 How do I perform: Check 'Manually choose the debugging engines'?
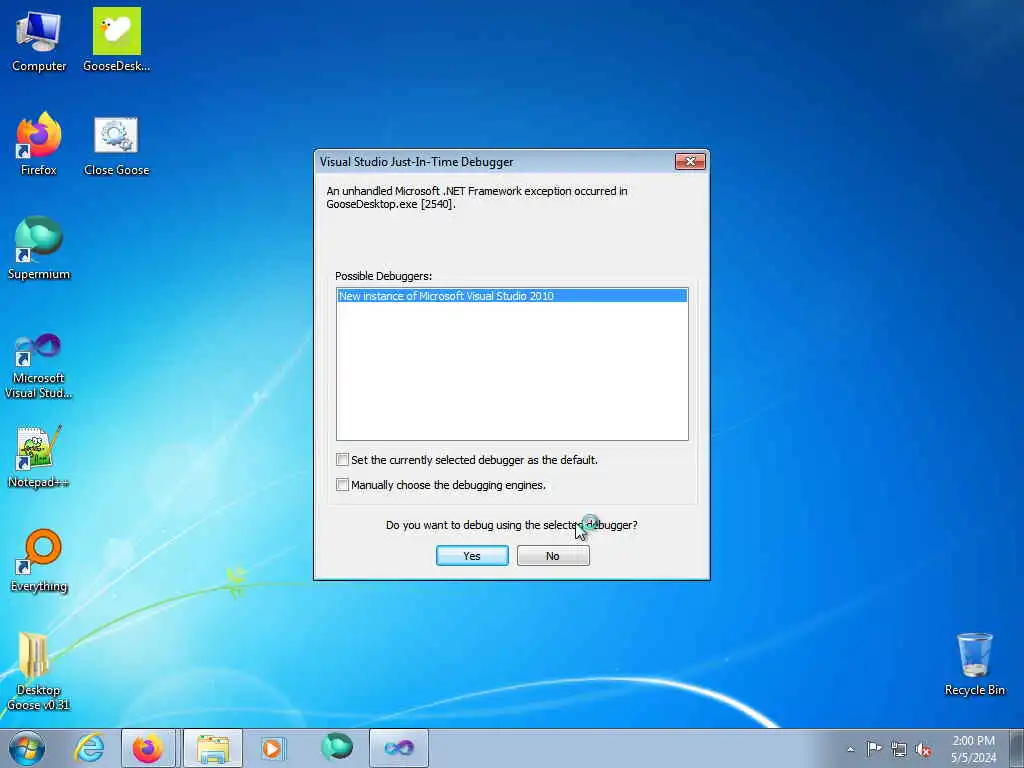[342, 485]
